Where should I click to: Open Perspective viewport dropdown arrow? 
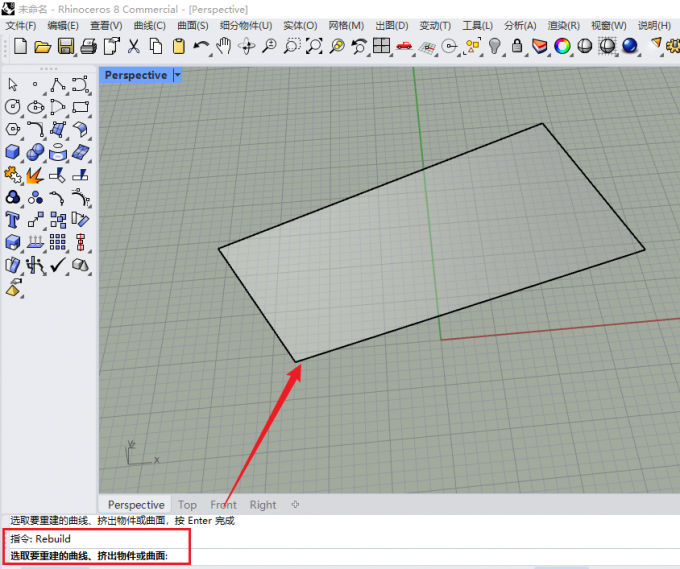177,75
